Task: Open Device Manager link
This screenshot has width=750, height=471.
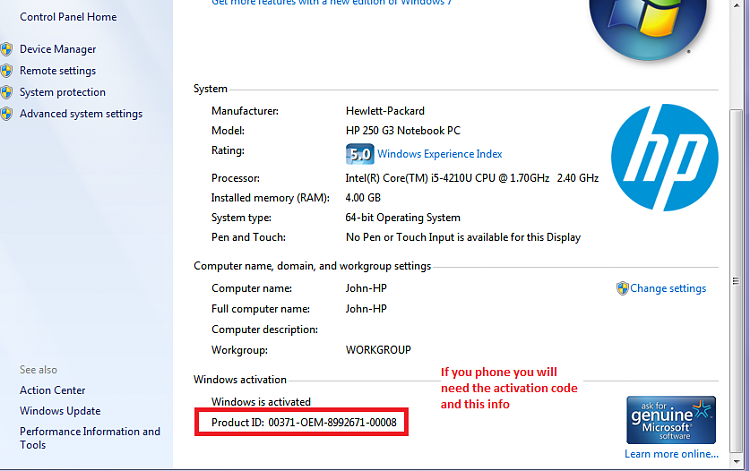Action: [58, 49]
